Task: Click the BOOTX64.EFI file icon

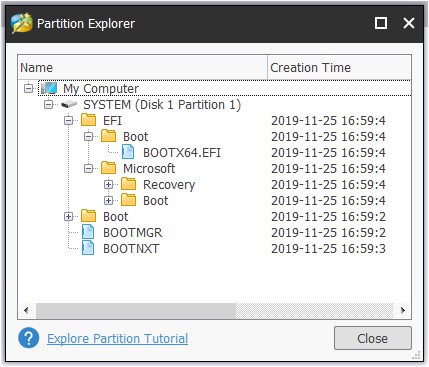Action: pyautogui.click(x=128, y=152)
